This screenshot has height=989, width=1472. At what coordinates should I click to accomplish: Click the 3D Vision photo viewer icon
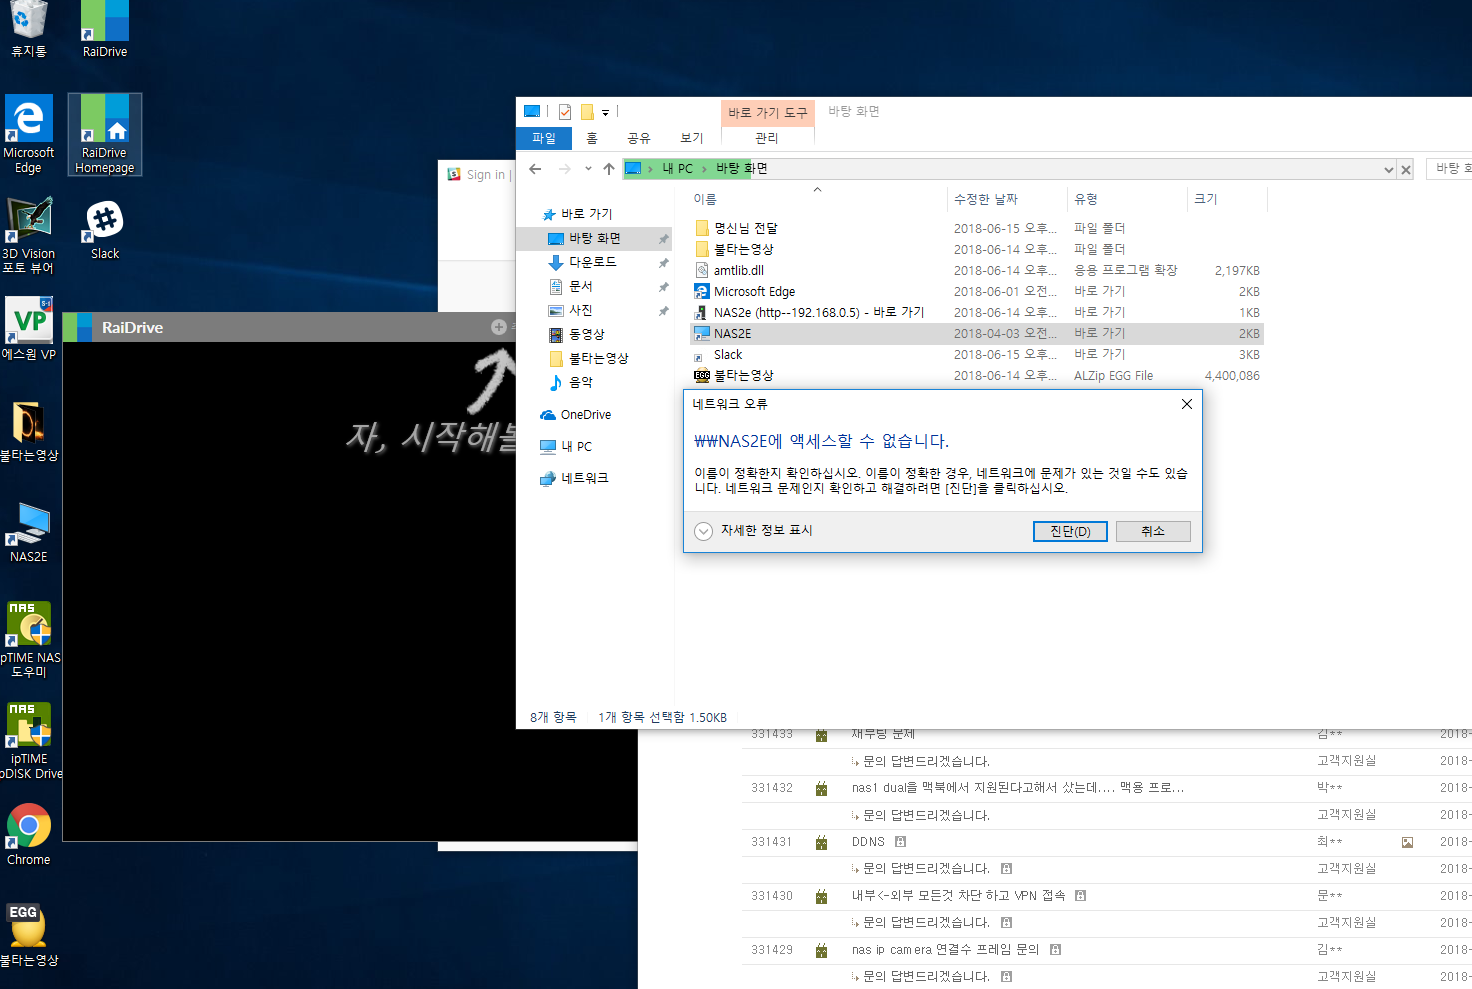29,235
